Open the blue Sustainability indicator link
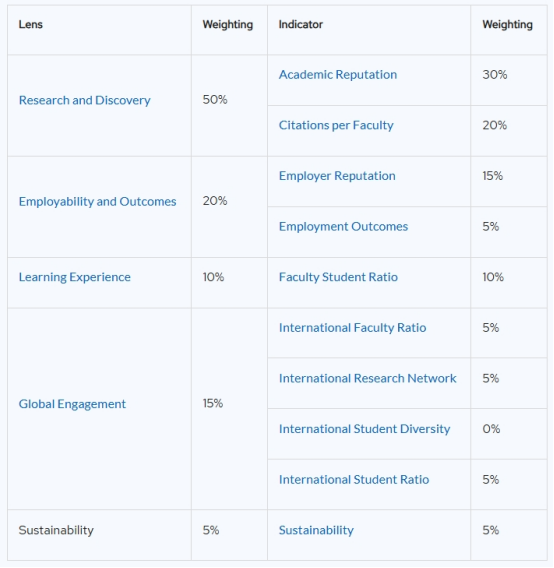Viewport: 554px width, 568px height. tap(316, 531)
